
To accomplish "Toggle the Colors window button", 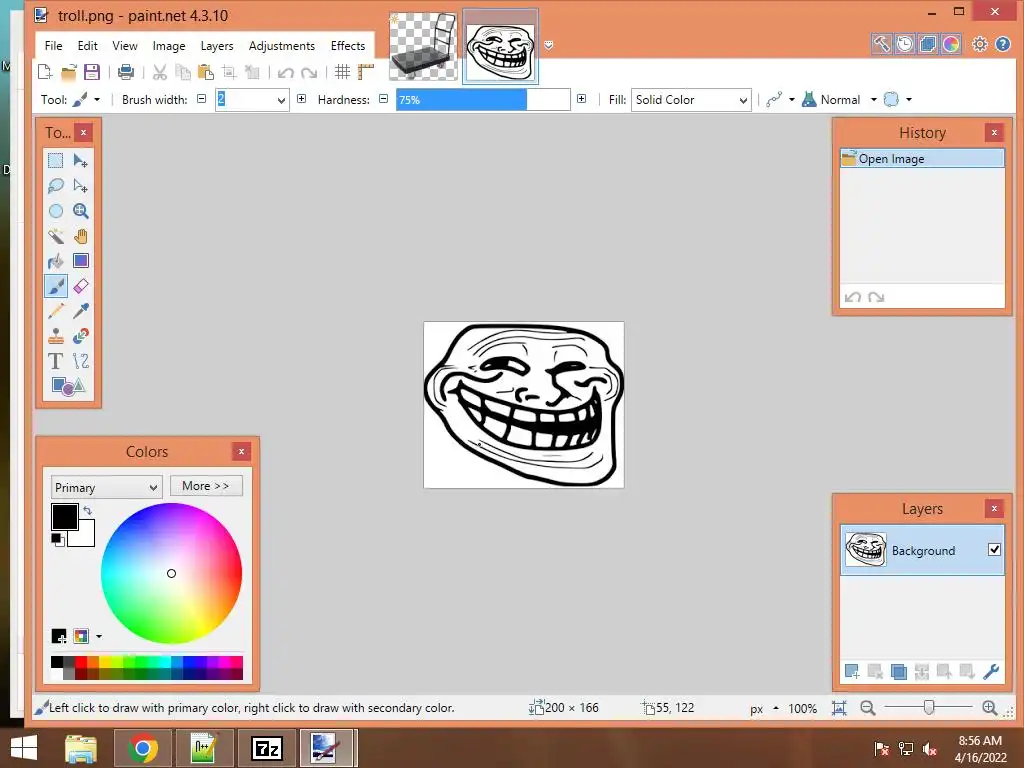I will (x=951, y=44).
